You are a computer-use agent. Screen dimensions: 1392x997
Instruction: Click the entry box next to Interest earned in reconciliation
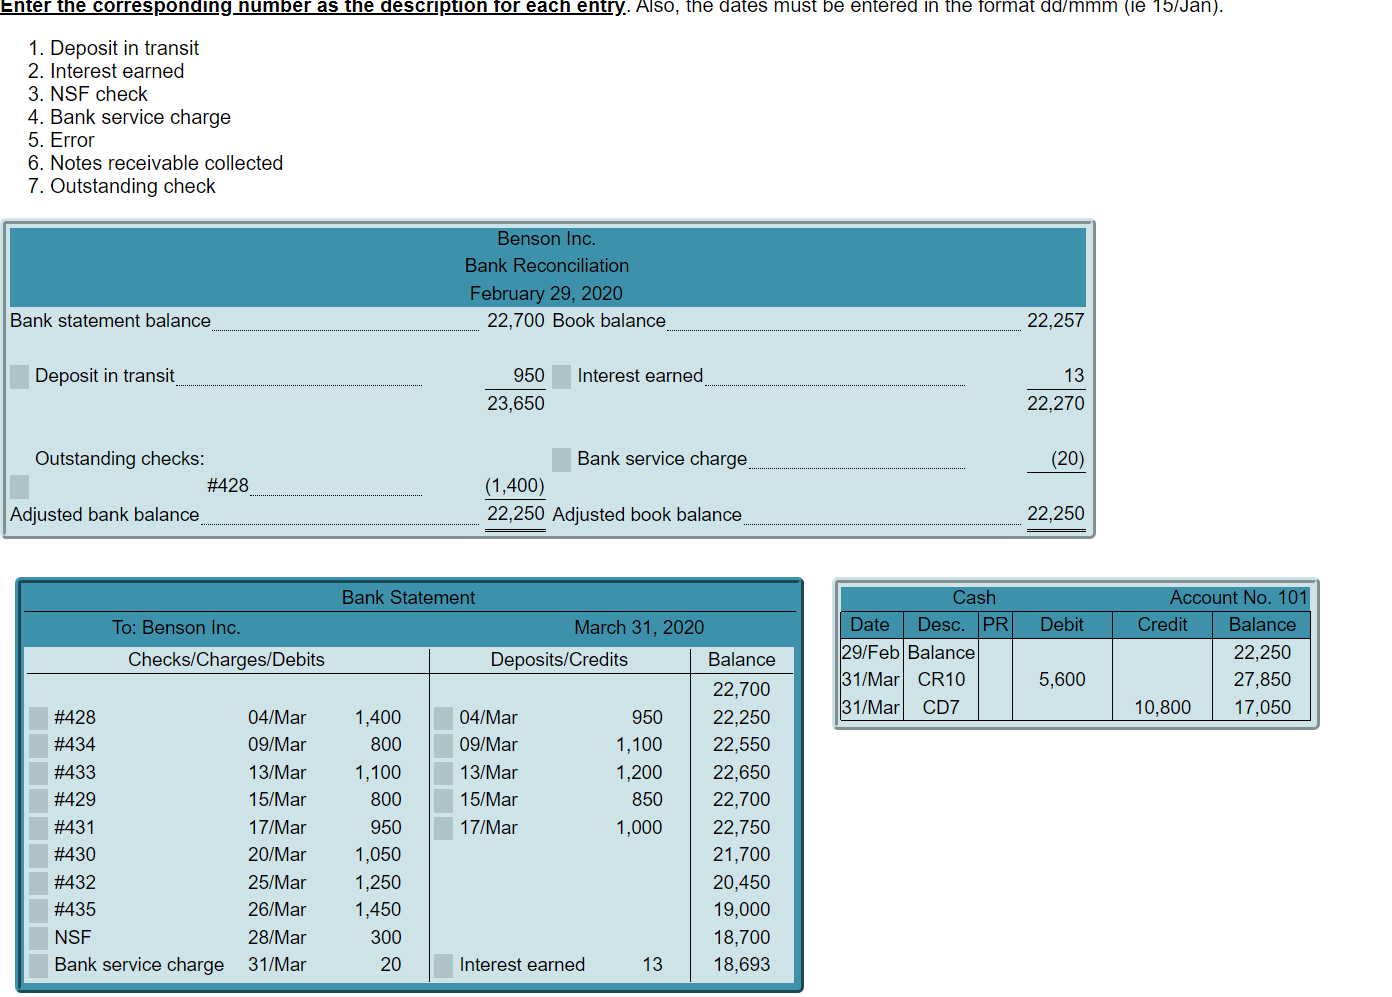point(562,376)
